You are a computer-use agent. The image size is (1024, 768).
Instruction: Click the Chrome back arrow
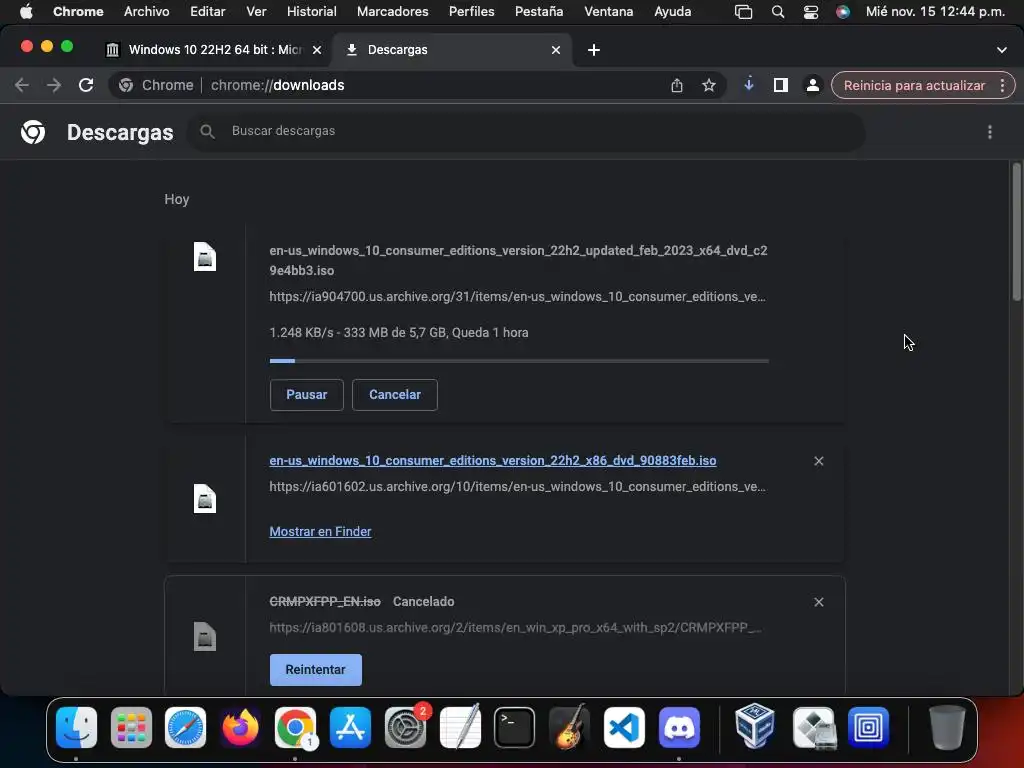(22, 86)
